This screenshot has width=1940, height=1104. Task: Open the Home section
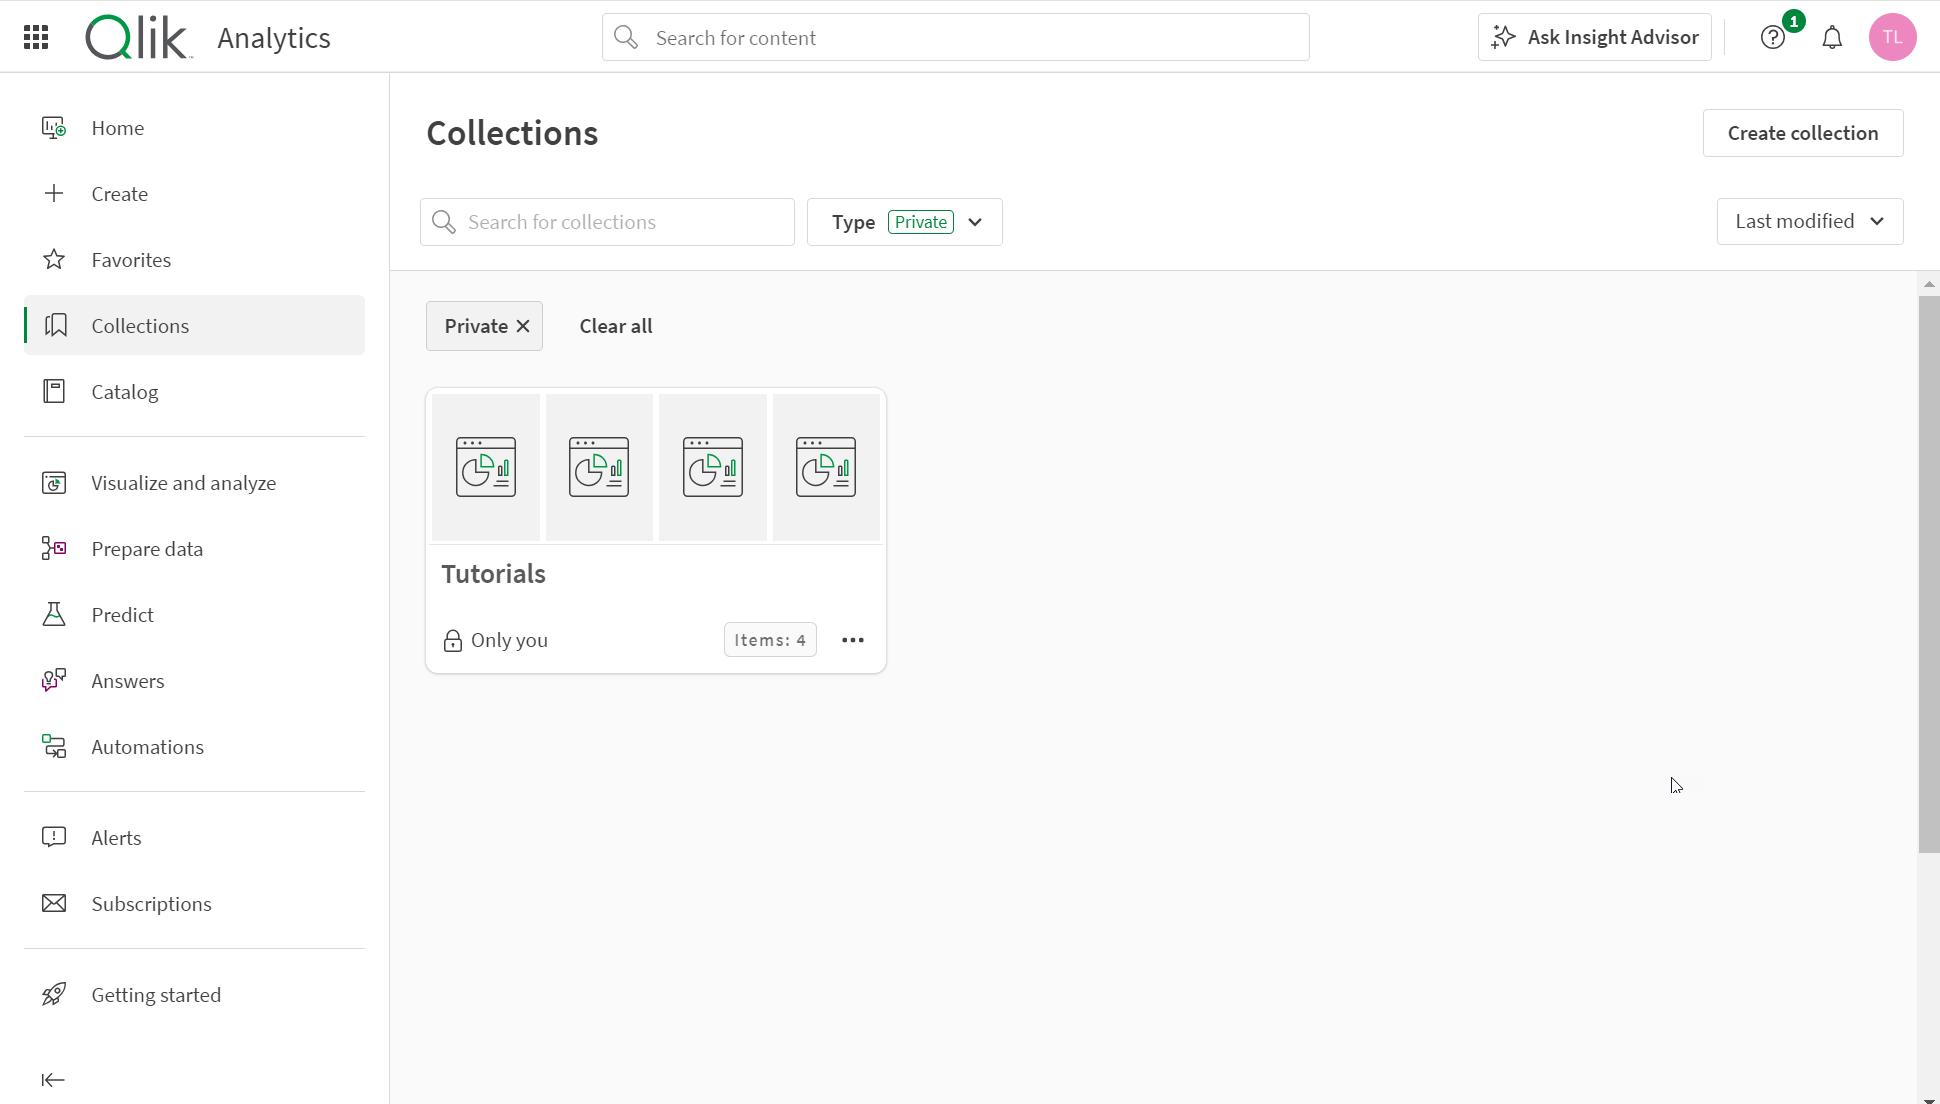tap(117, 127)
